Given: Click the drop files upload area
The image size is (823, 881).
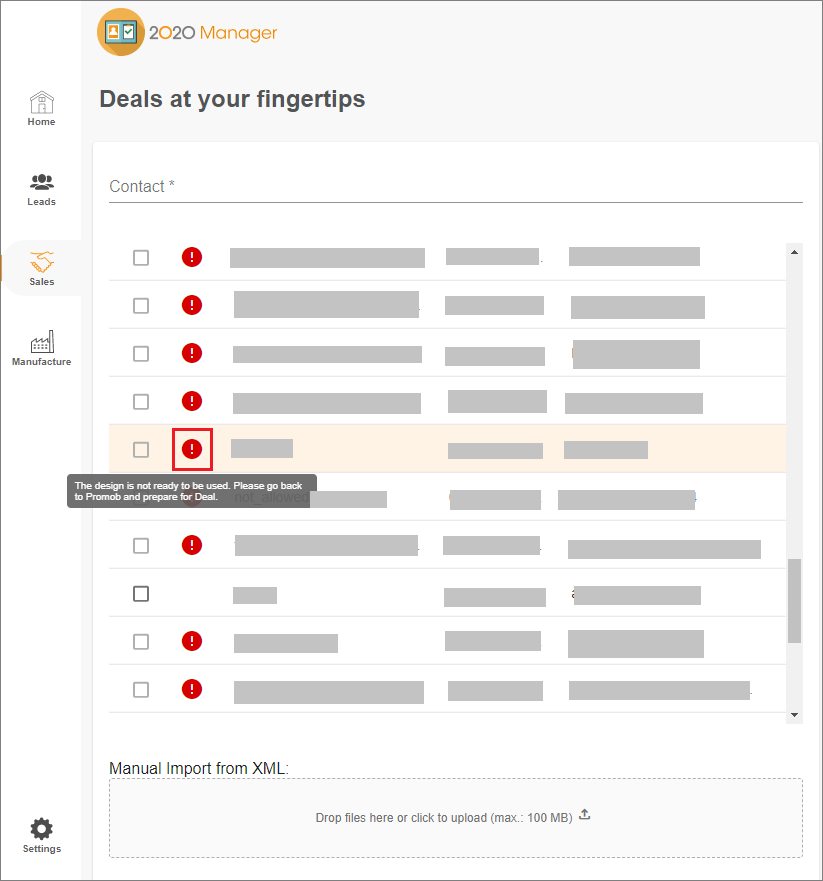Looking at the screenshot, I should 456,818.
